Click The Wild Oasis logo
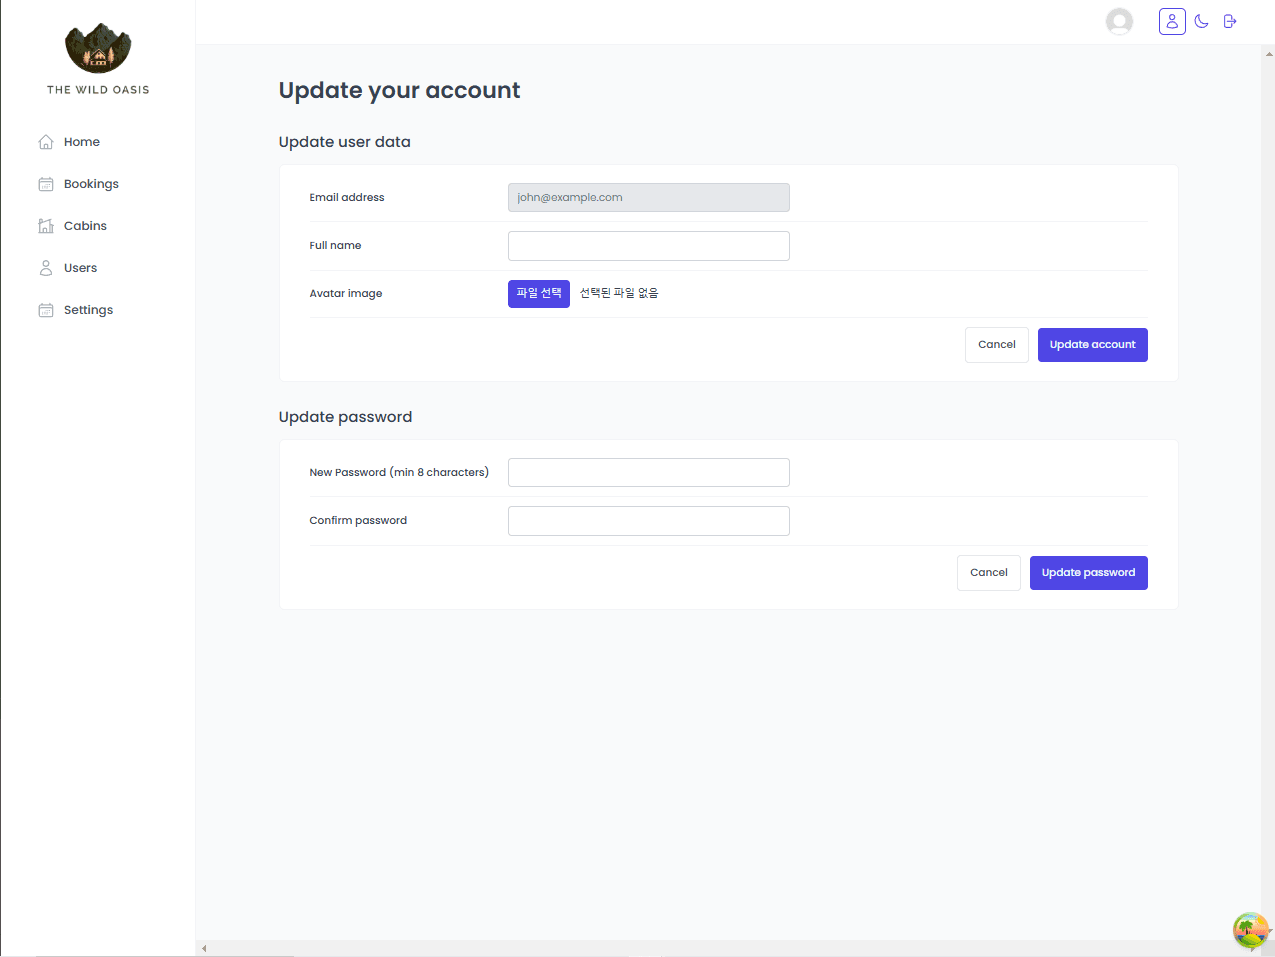 point(98,48)
